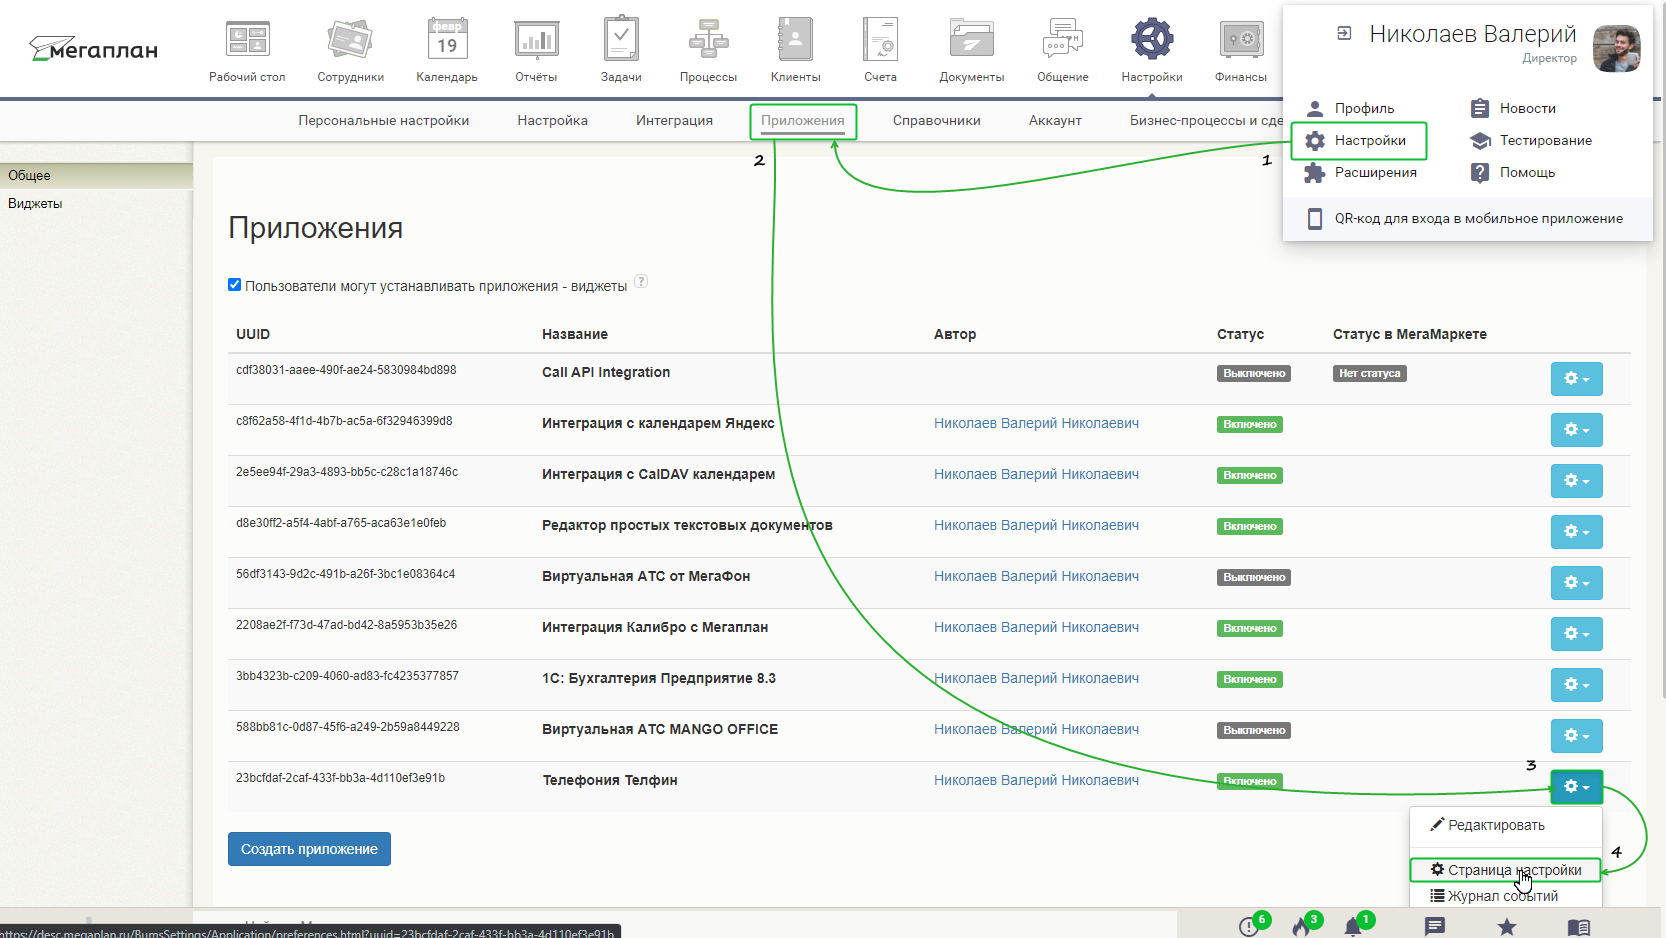Viewport: 1666px width, 938px height.
Task: Switch to Интеграция tab
Action: point(674,120)
